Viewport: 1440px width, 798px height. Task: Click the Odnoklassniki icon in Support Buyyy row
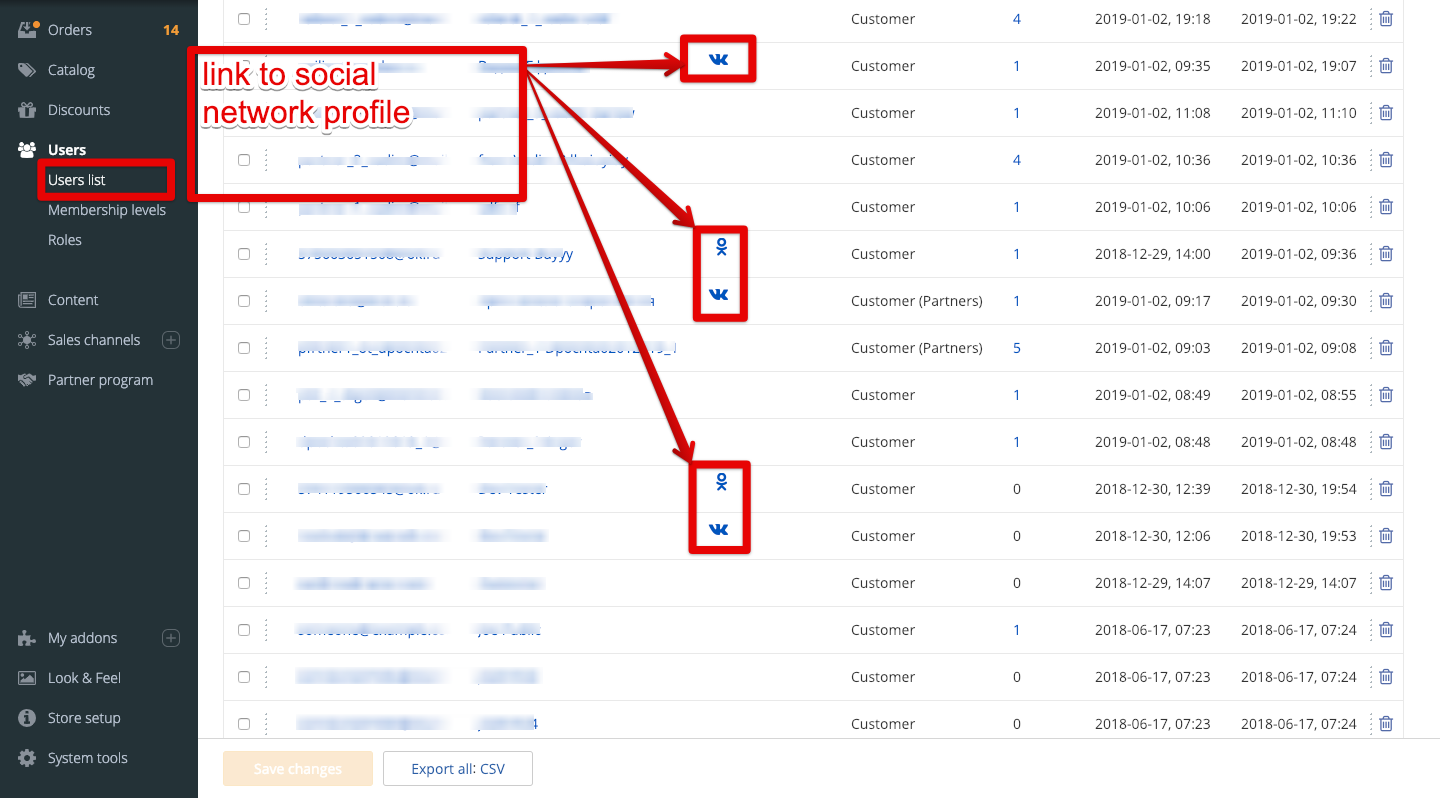point(721,247)
